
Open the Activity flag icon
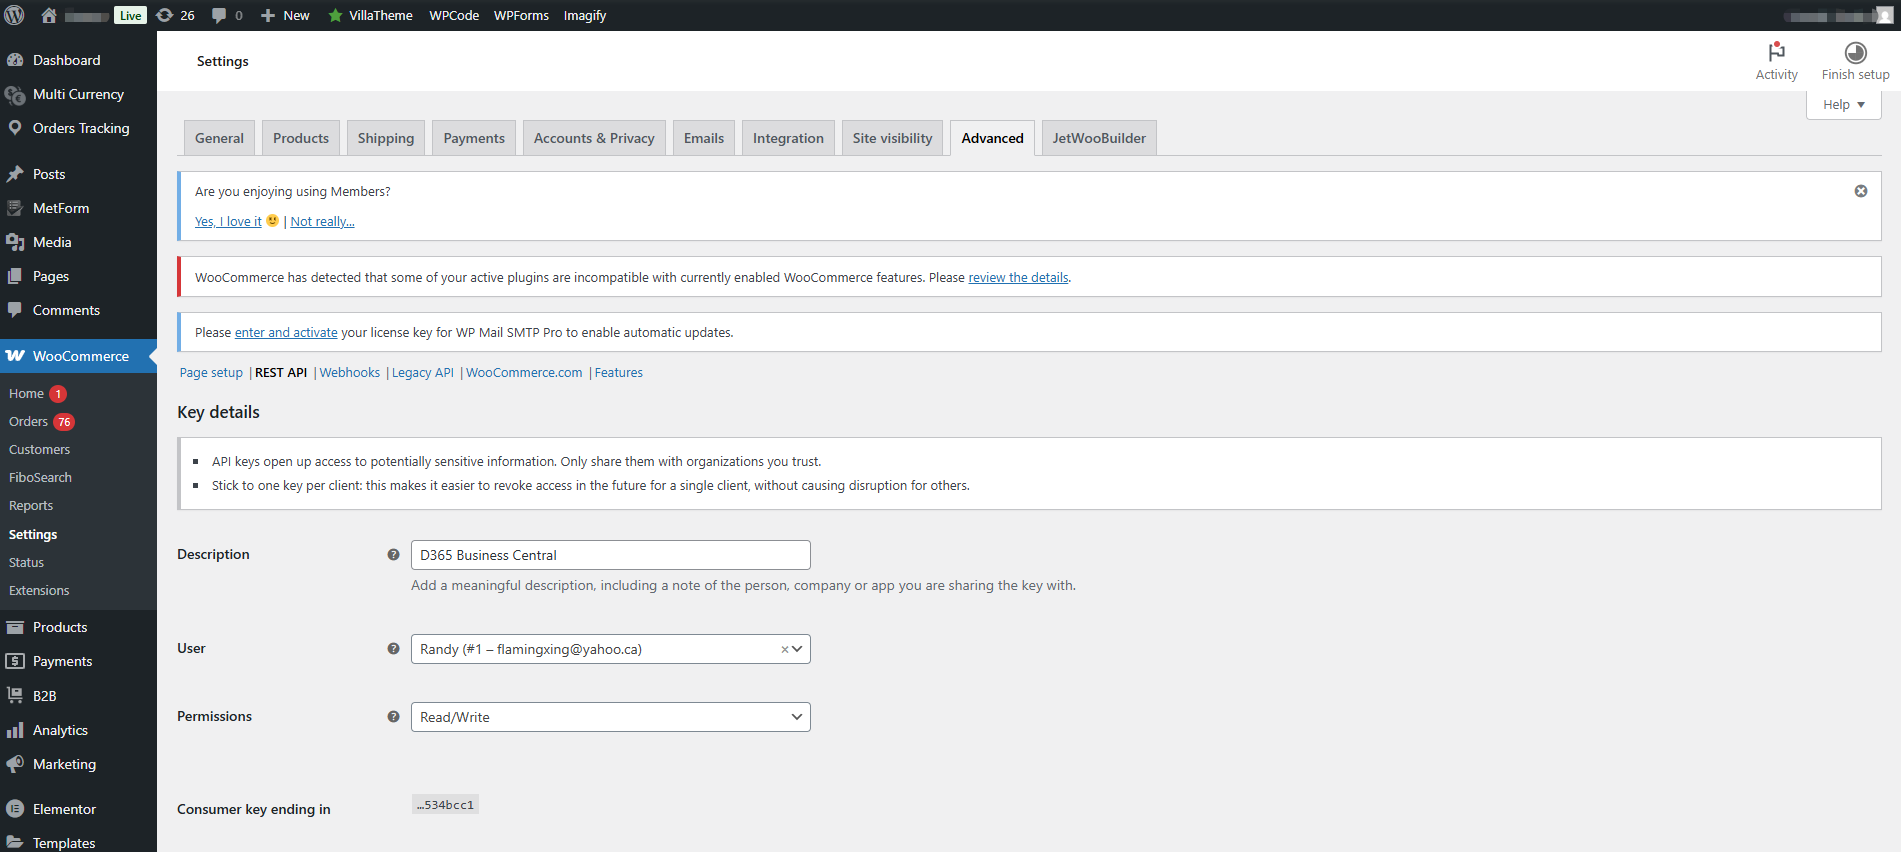(x=1777, y=52)
